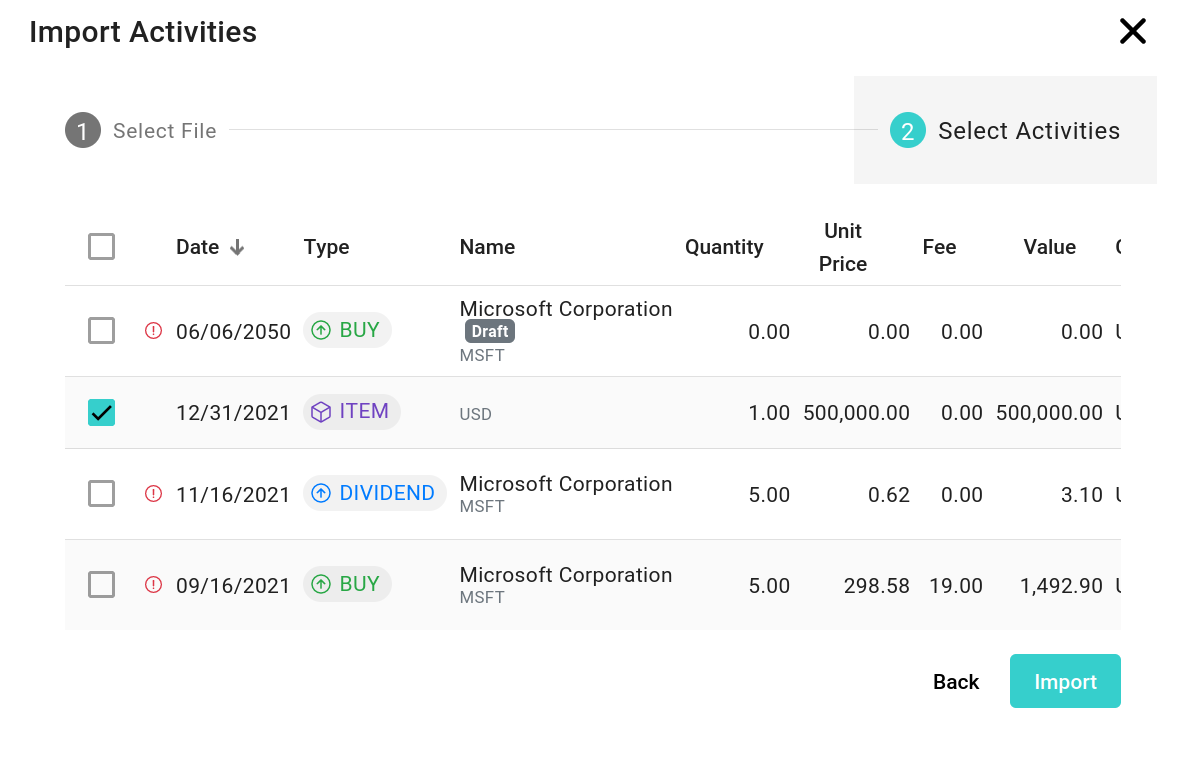Close the Import Activities dialog
The height and width of the screenshot is (769, 1181).
pyautogui.click(x=1132, y=31)
